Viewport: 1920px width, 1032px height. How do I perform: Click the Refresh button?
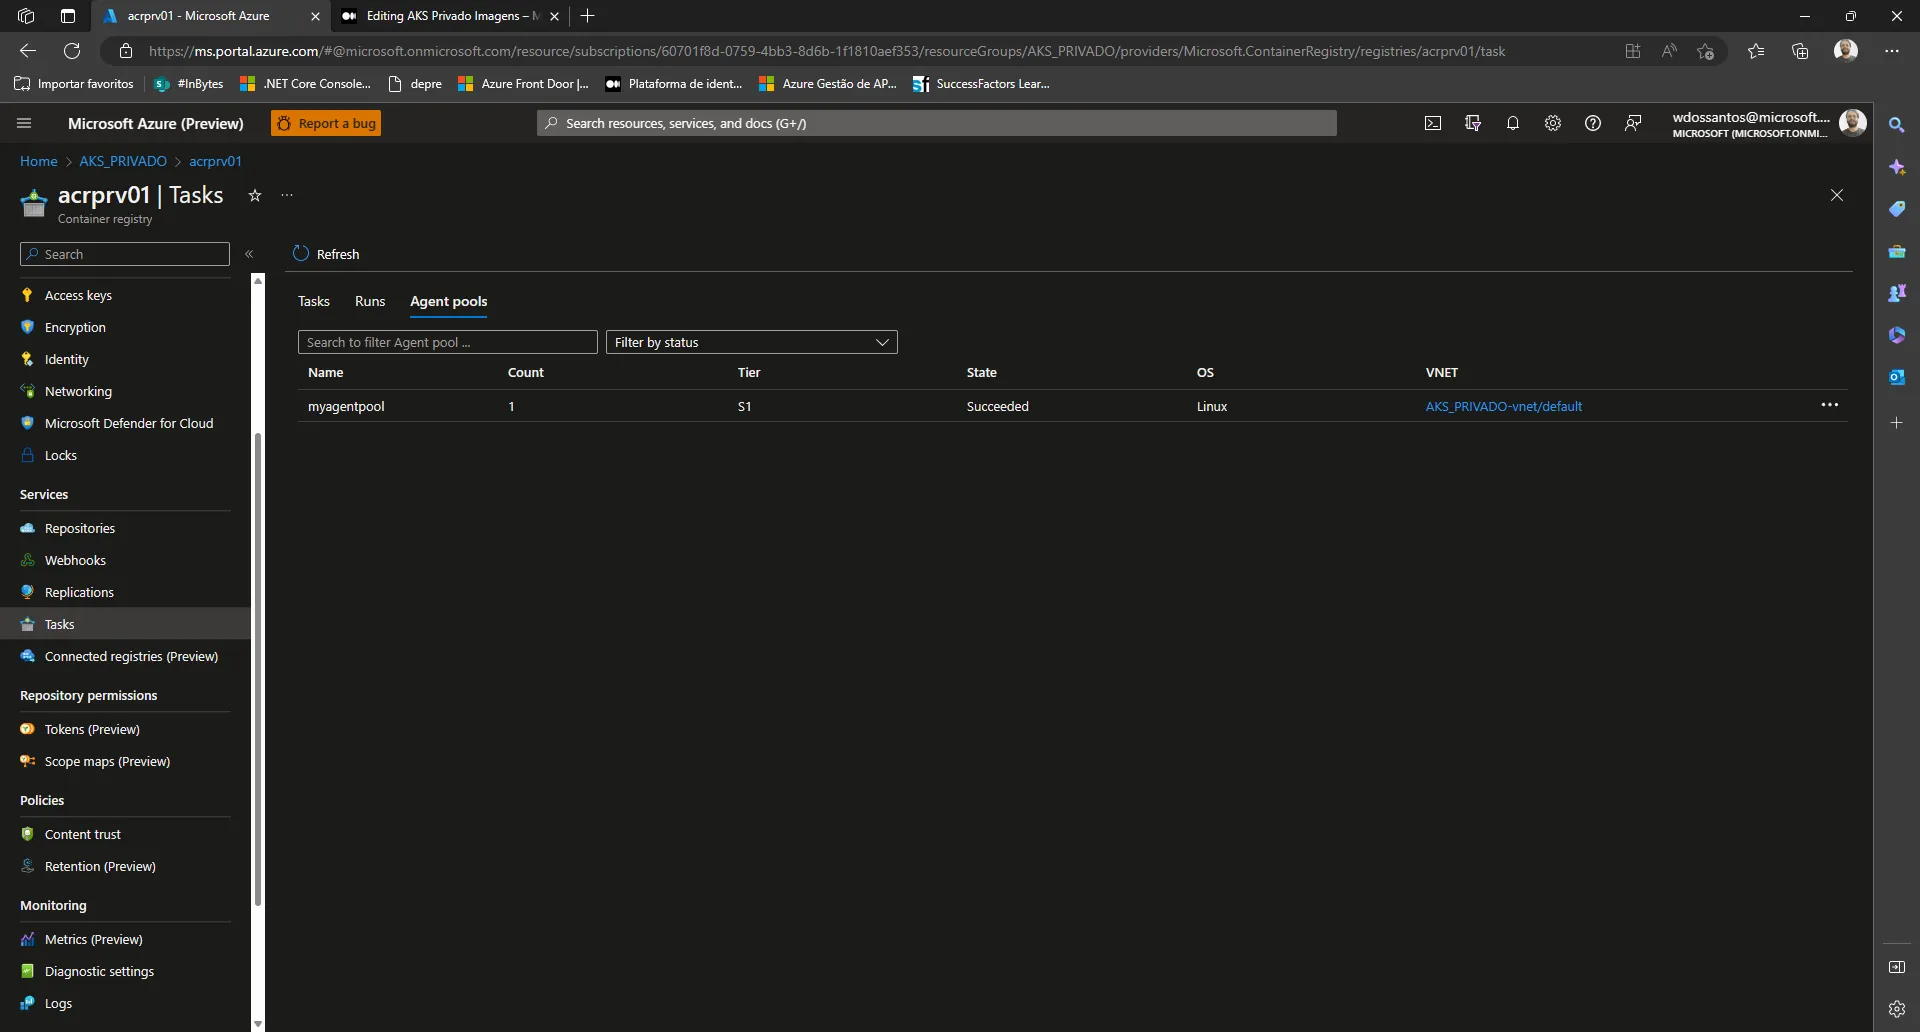click(326, 254)
